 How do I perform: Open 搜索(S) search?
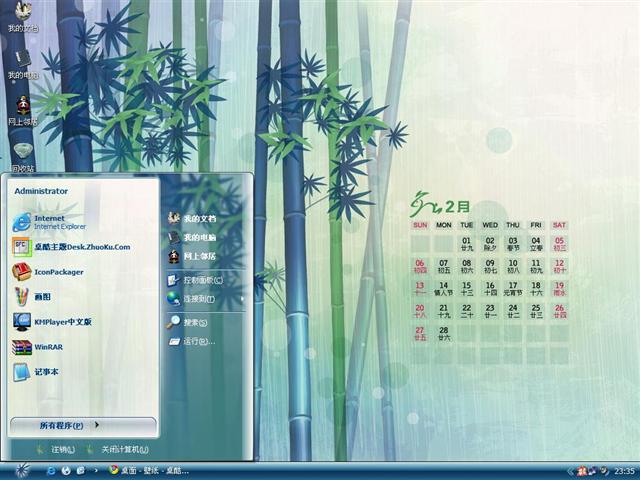point(187,322)
